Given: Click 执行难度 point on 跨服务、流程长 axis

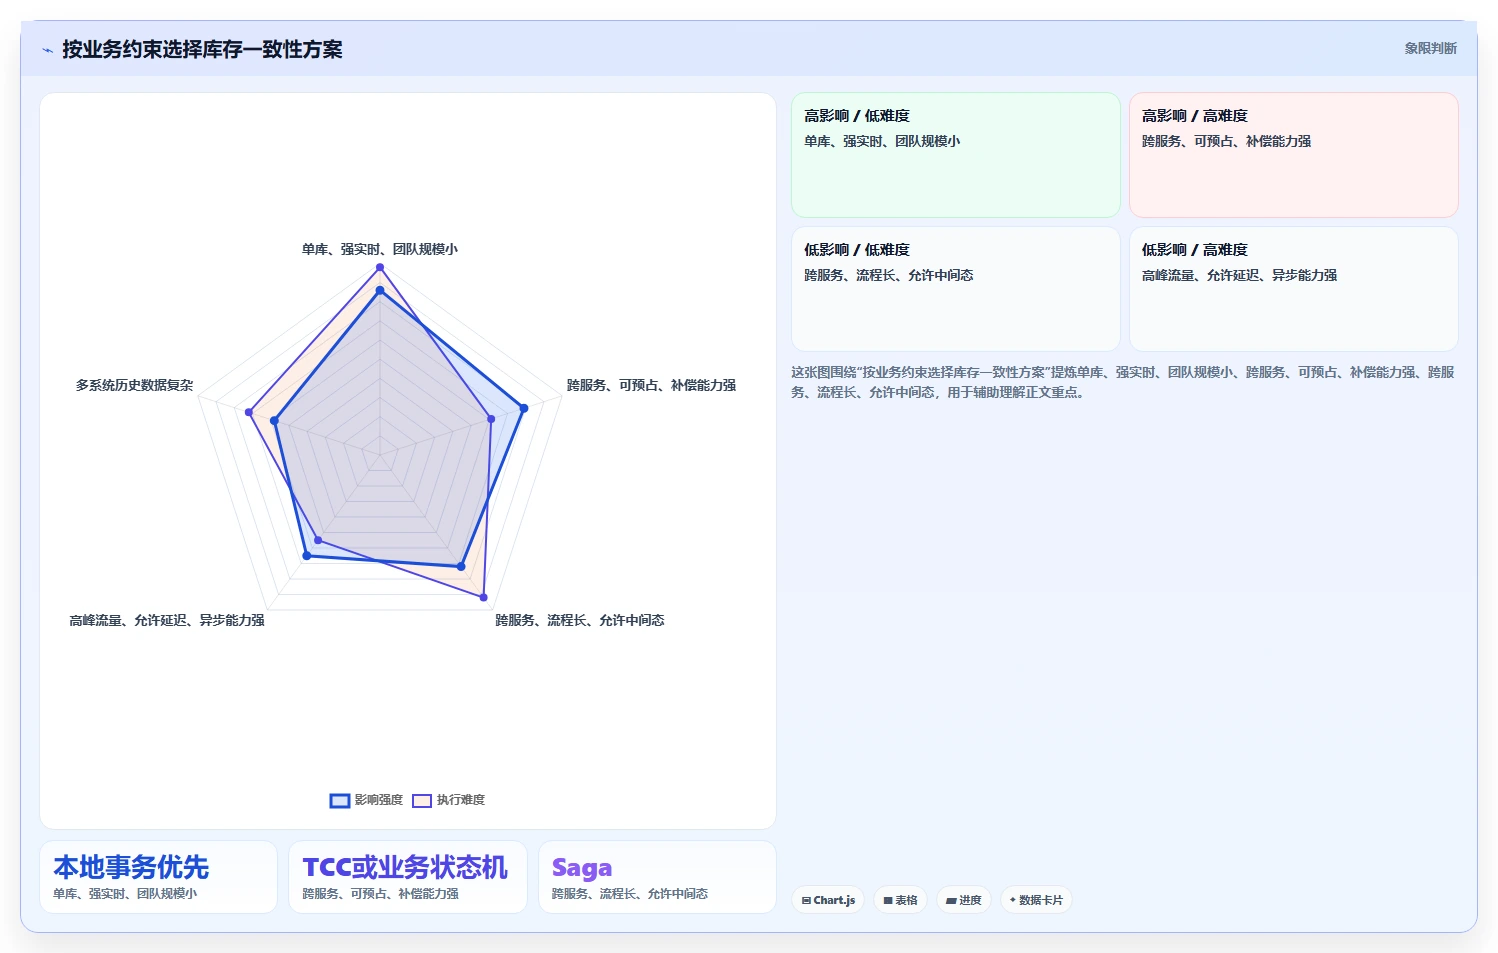Looking at the screenshot, I should 484,598.
